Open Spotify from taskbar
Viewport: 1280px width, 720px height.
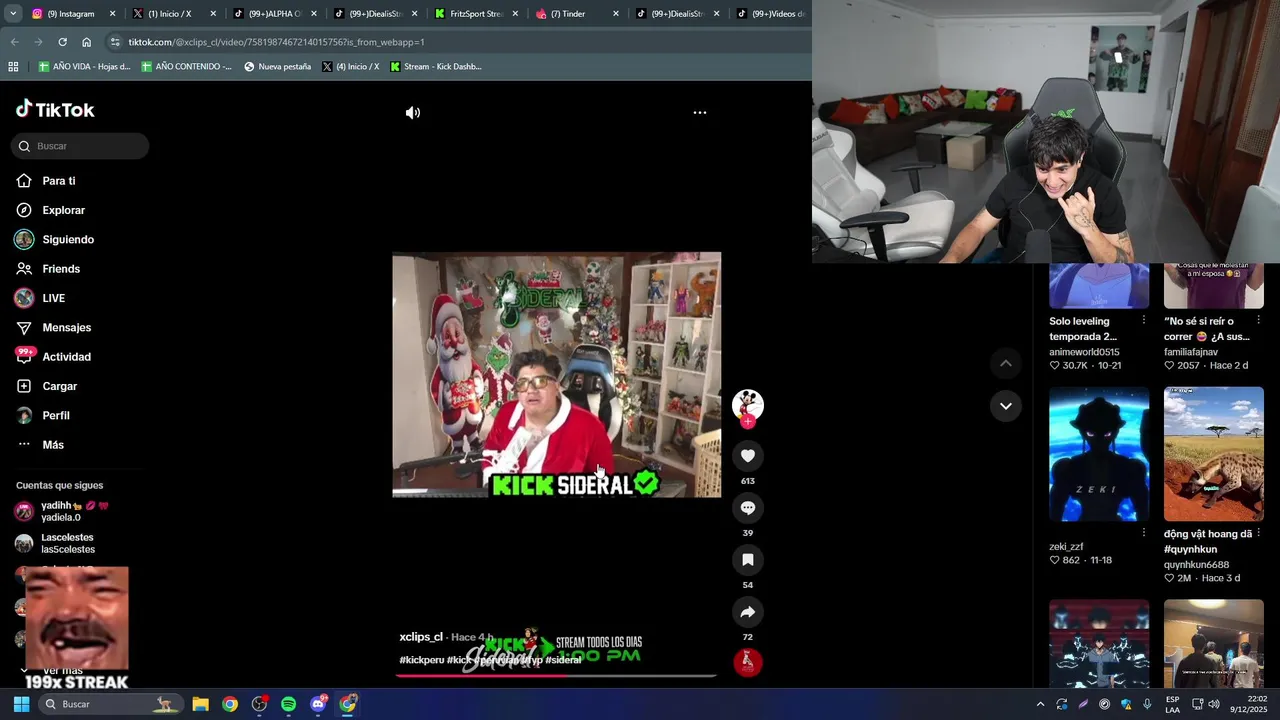[288, 704]
